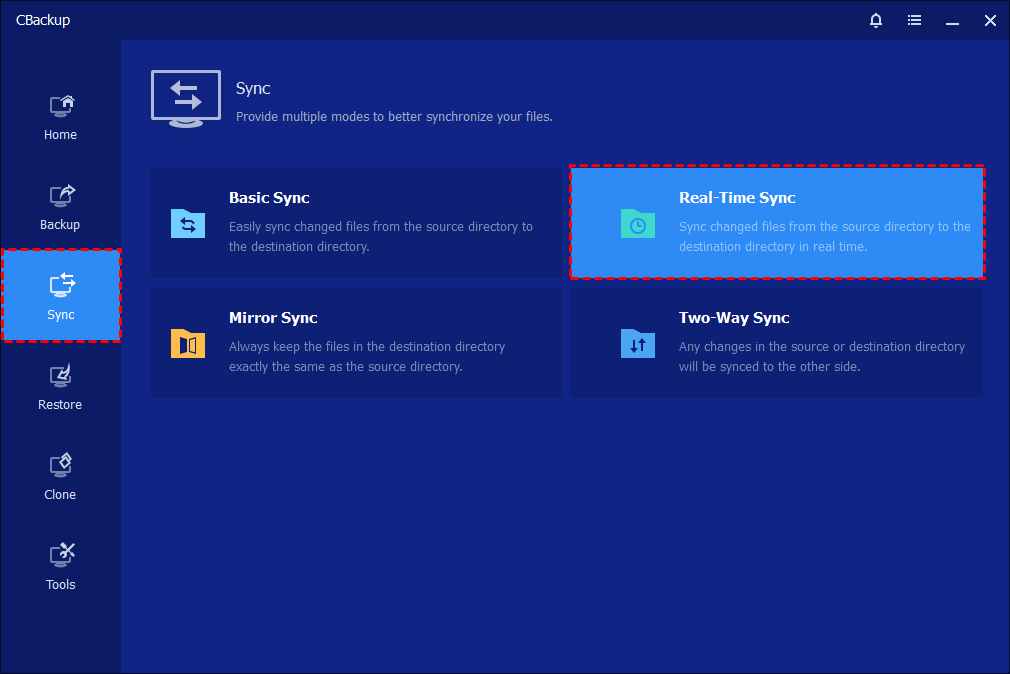Open the Tools sidebar icon
Viewport: 1010px width, 674px height.
pos(61,555)
